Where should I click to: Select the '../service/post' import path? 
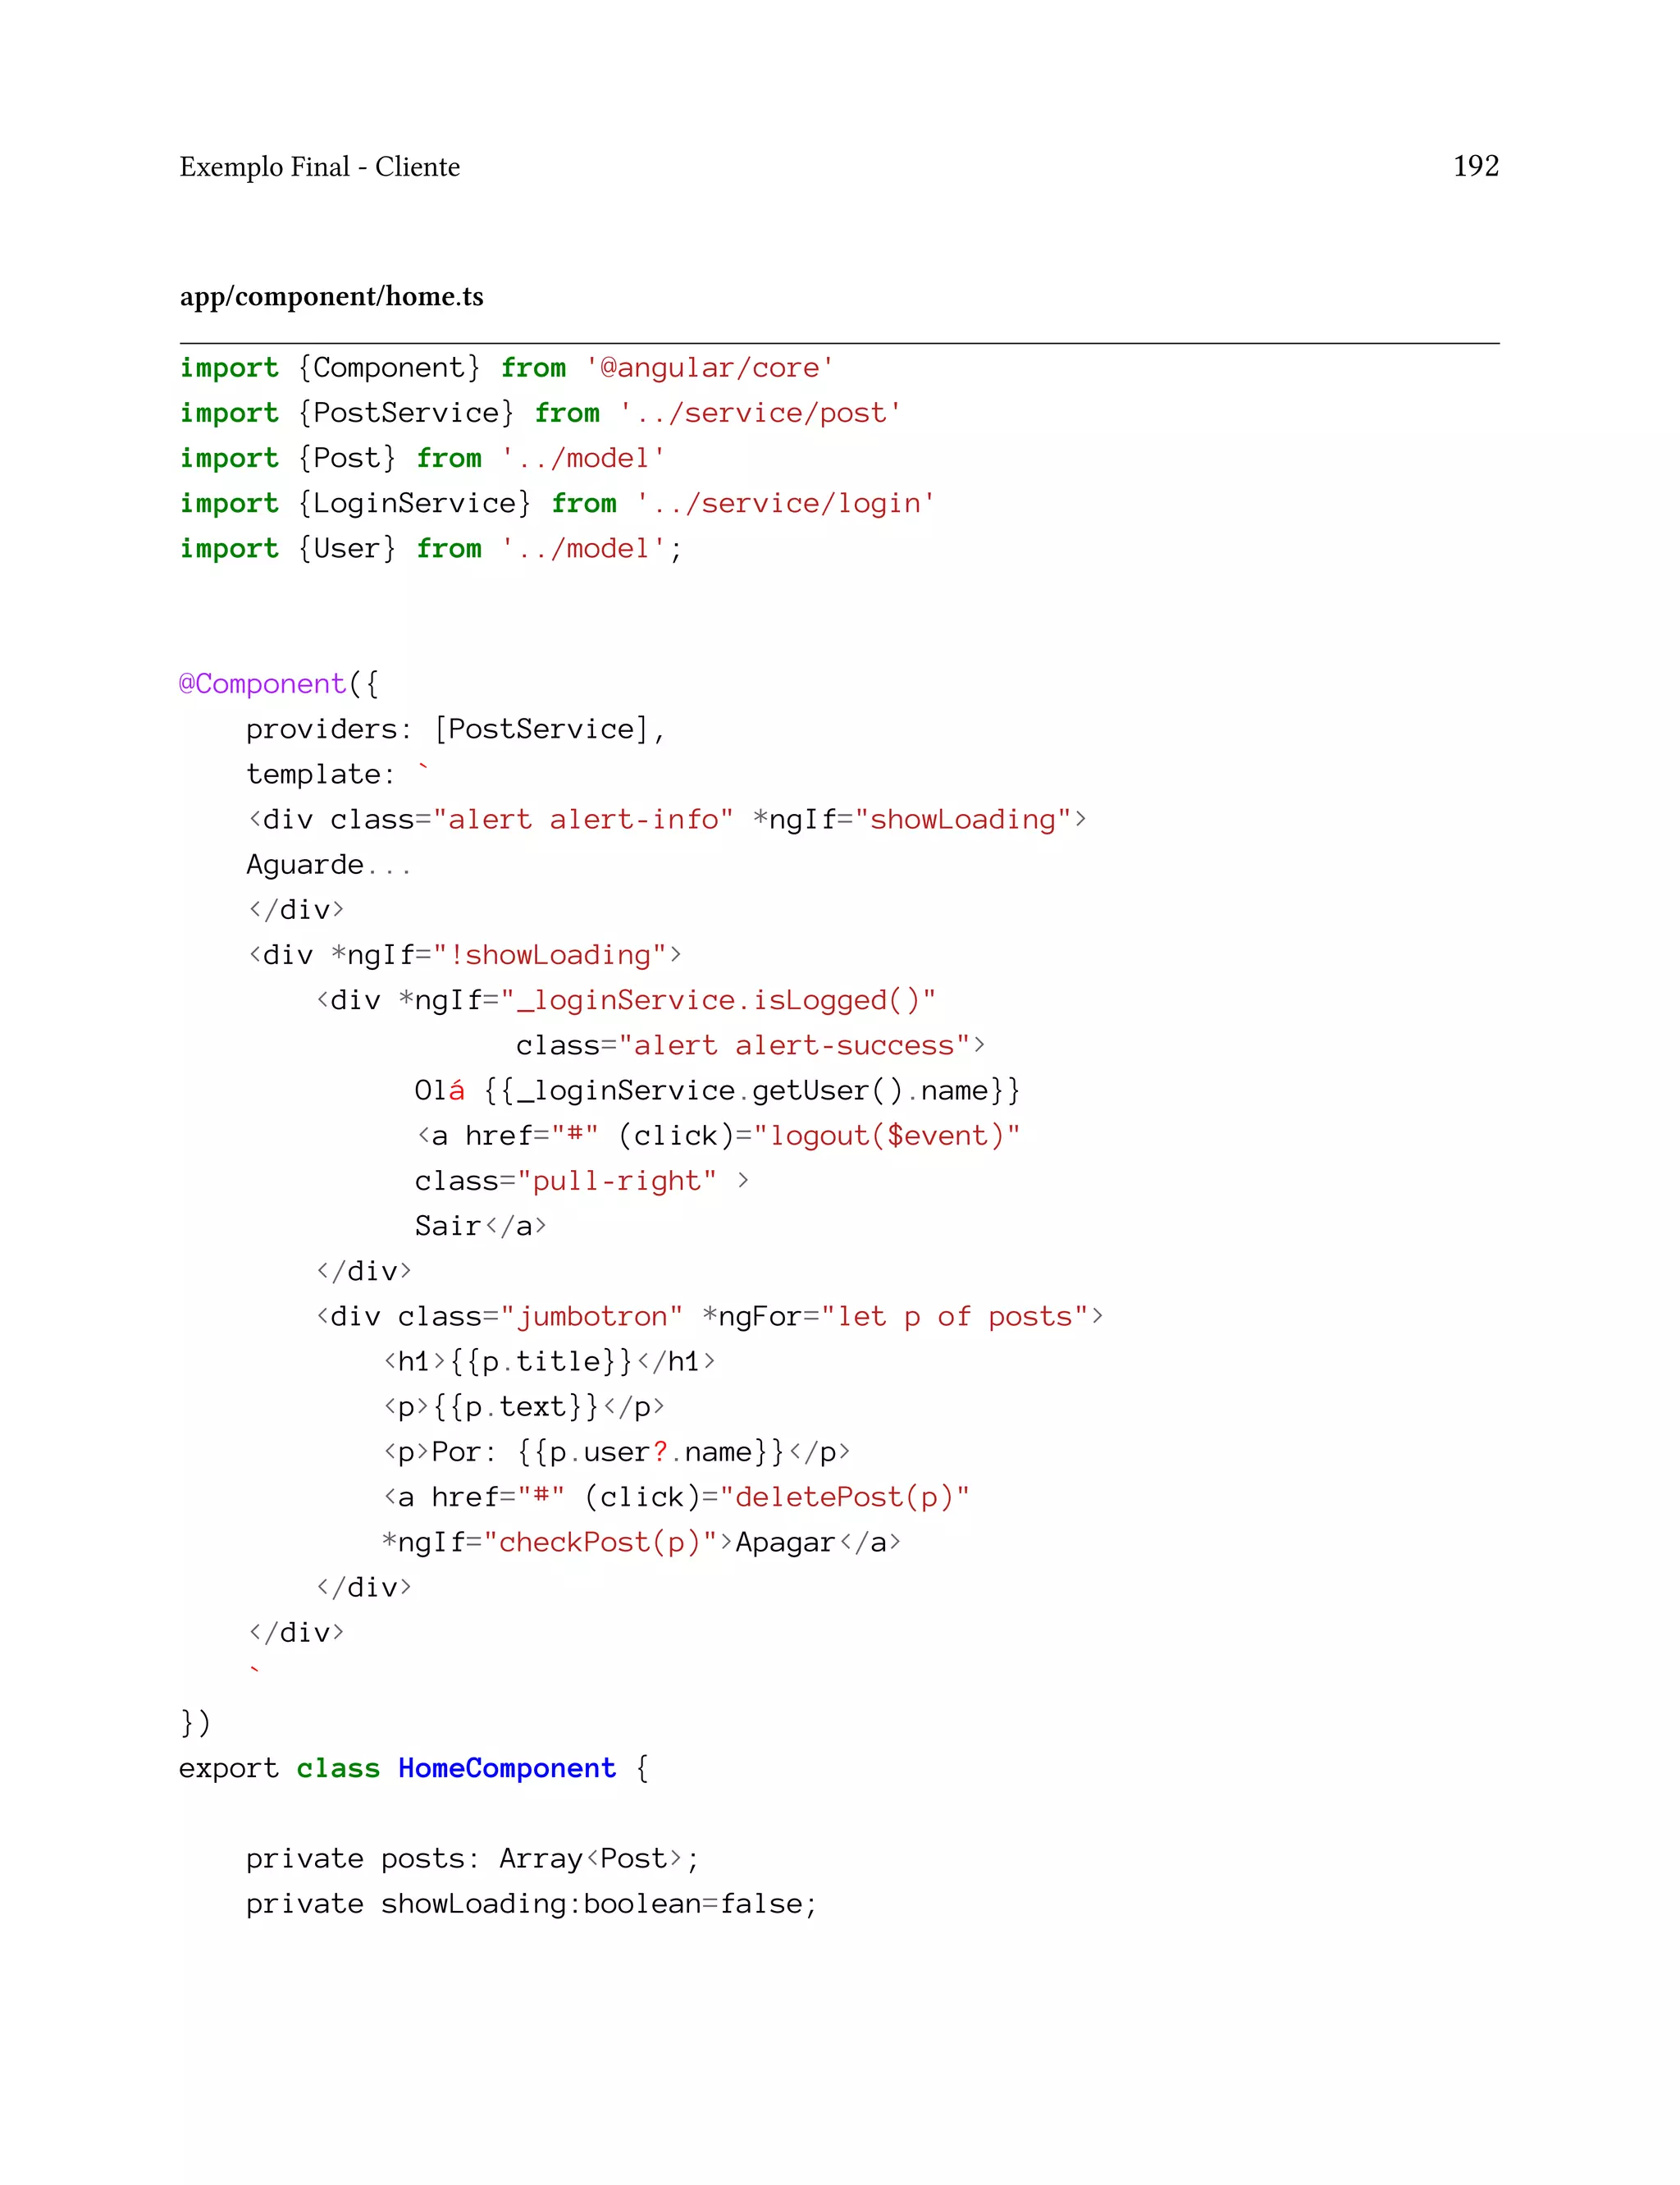pos(760,413)
